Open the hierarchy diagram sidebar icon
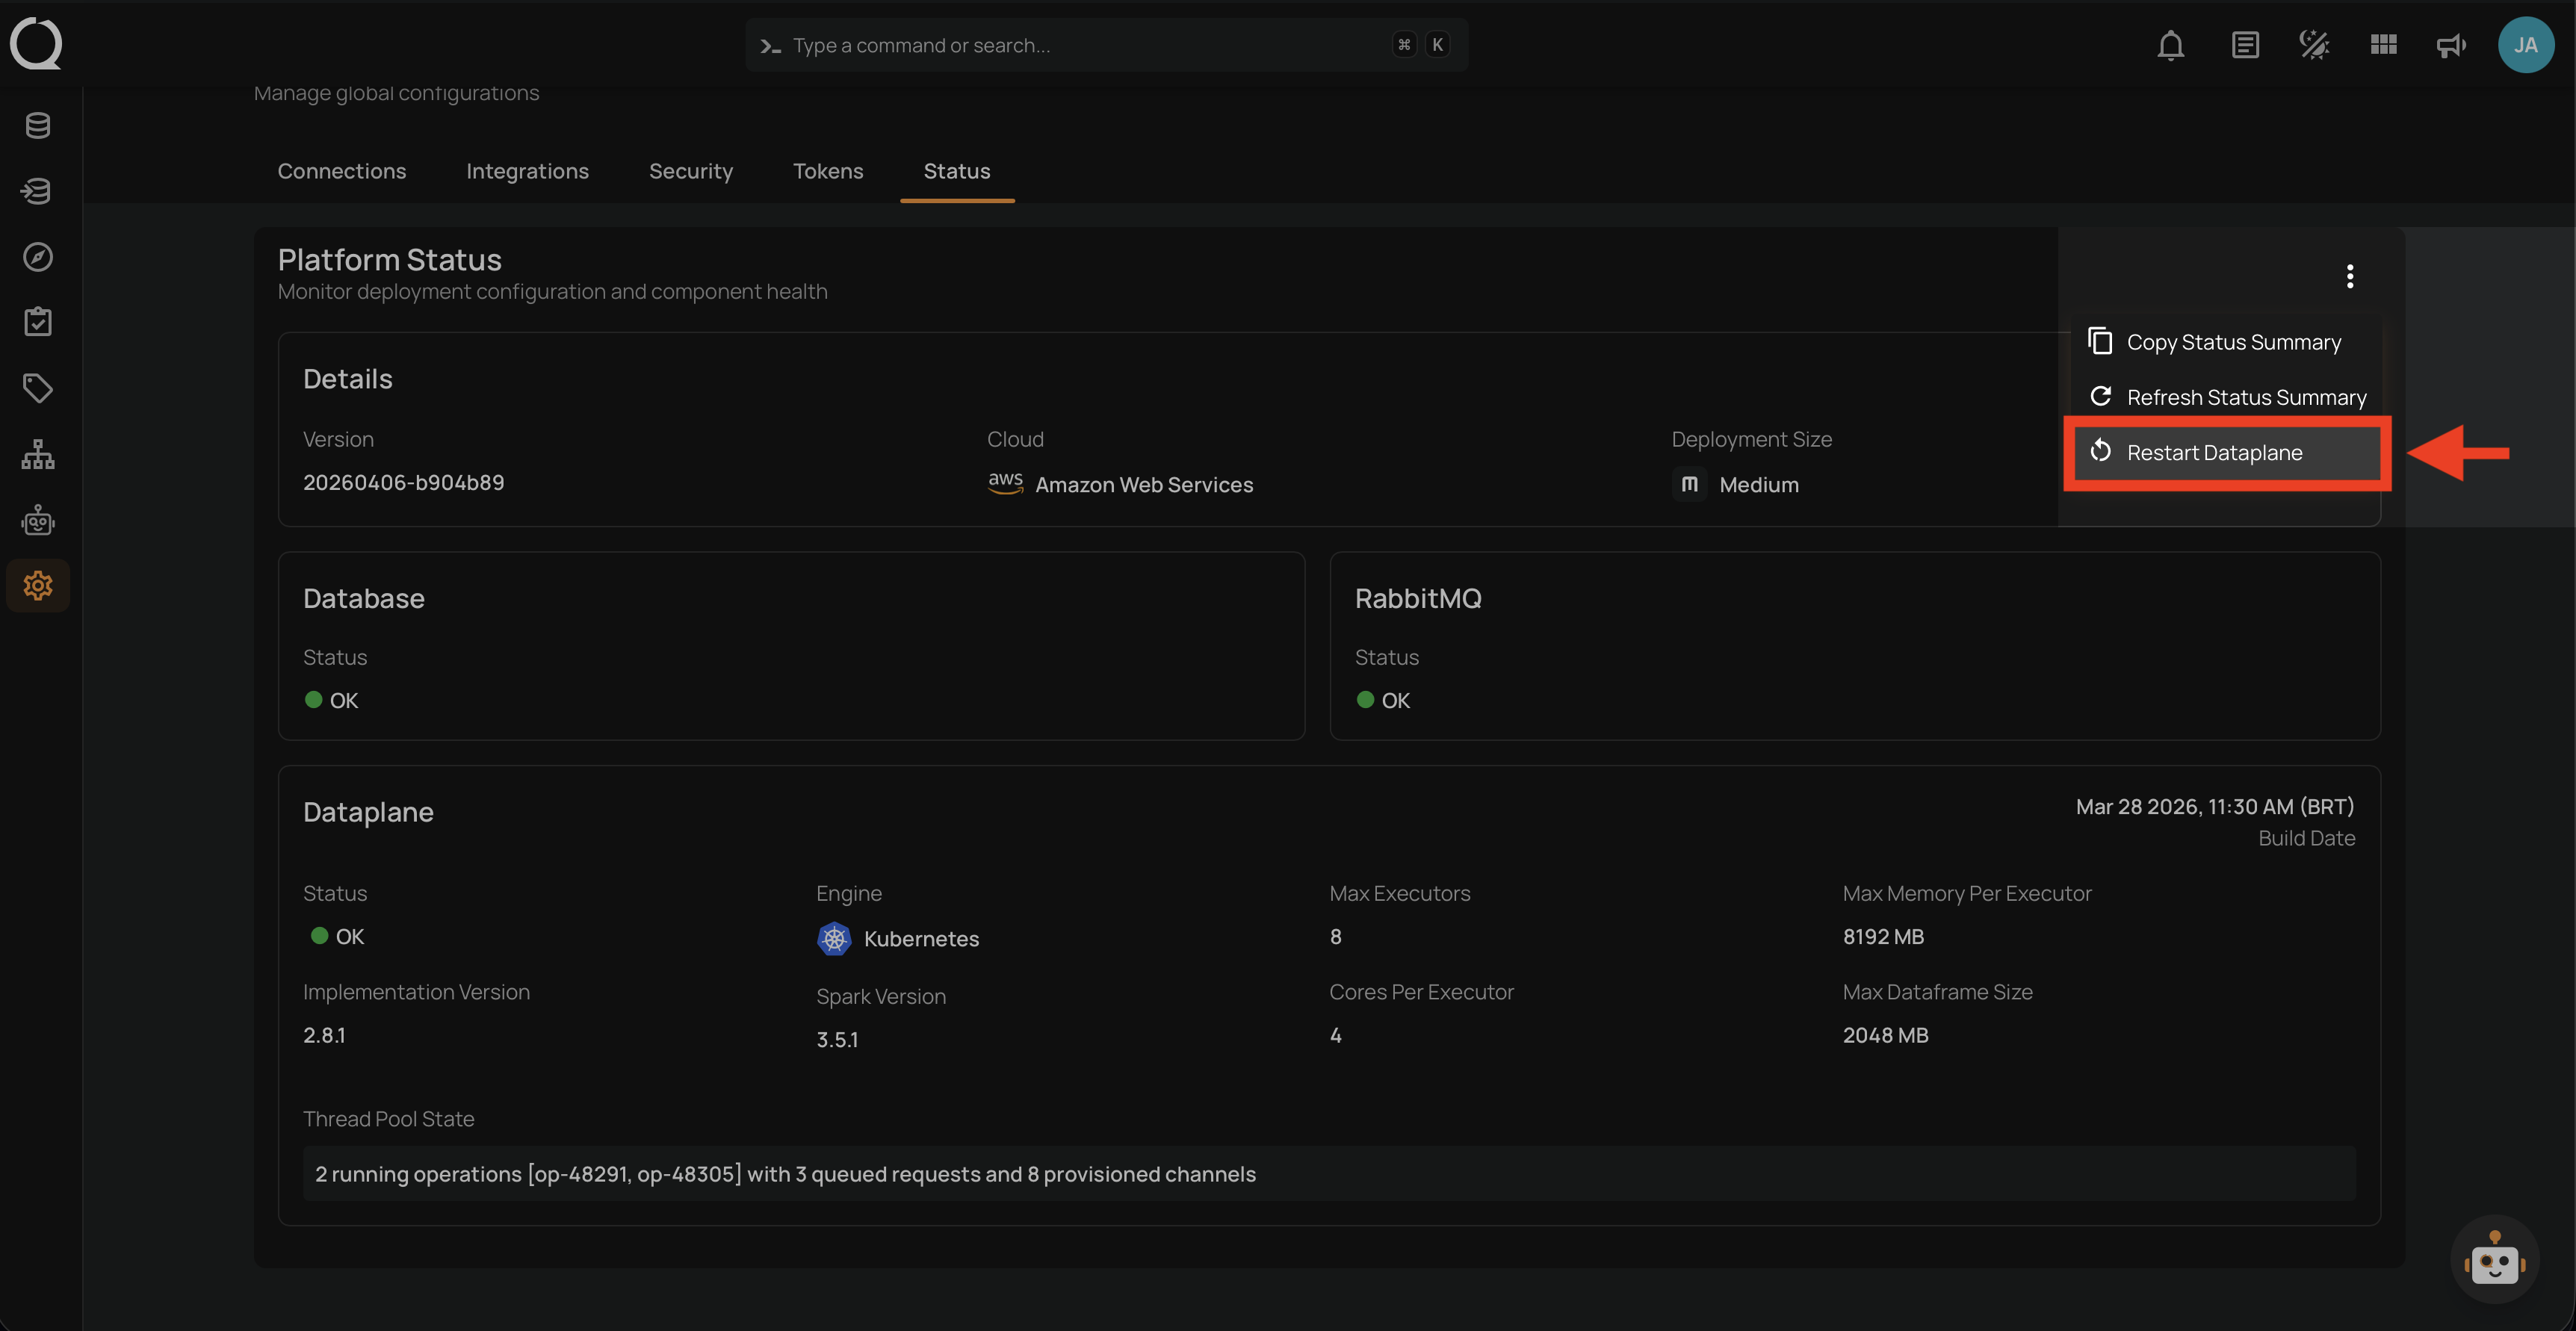 [x=38, y=454]
